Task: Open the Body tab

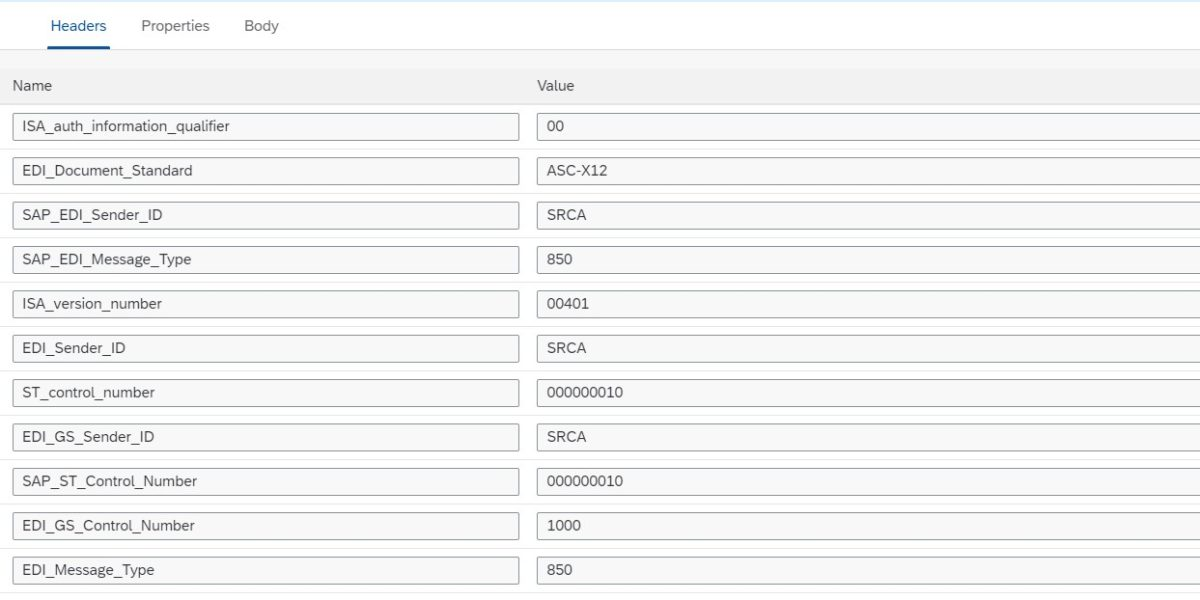Action: [261, 26]
